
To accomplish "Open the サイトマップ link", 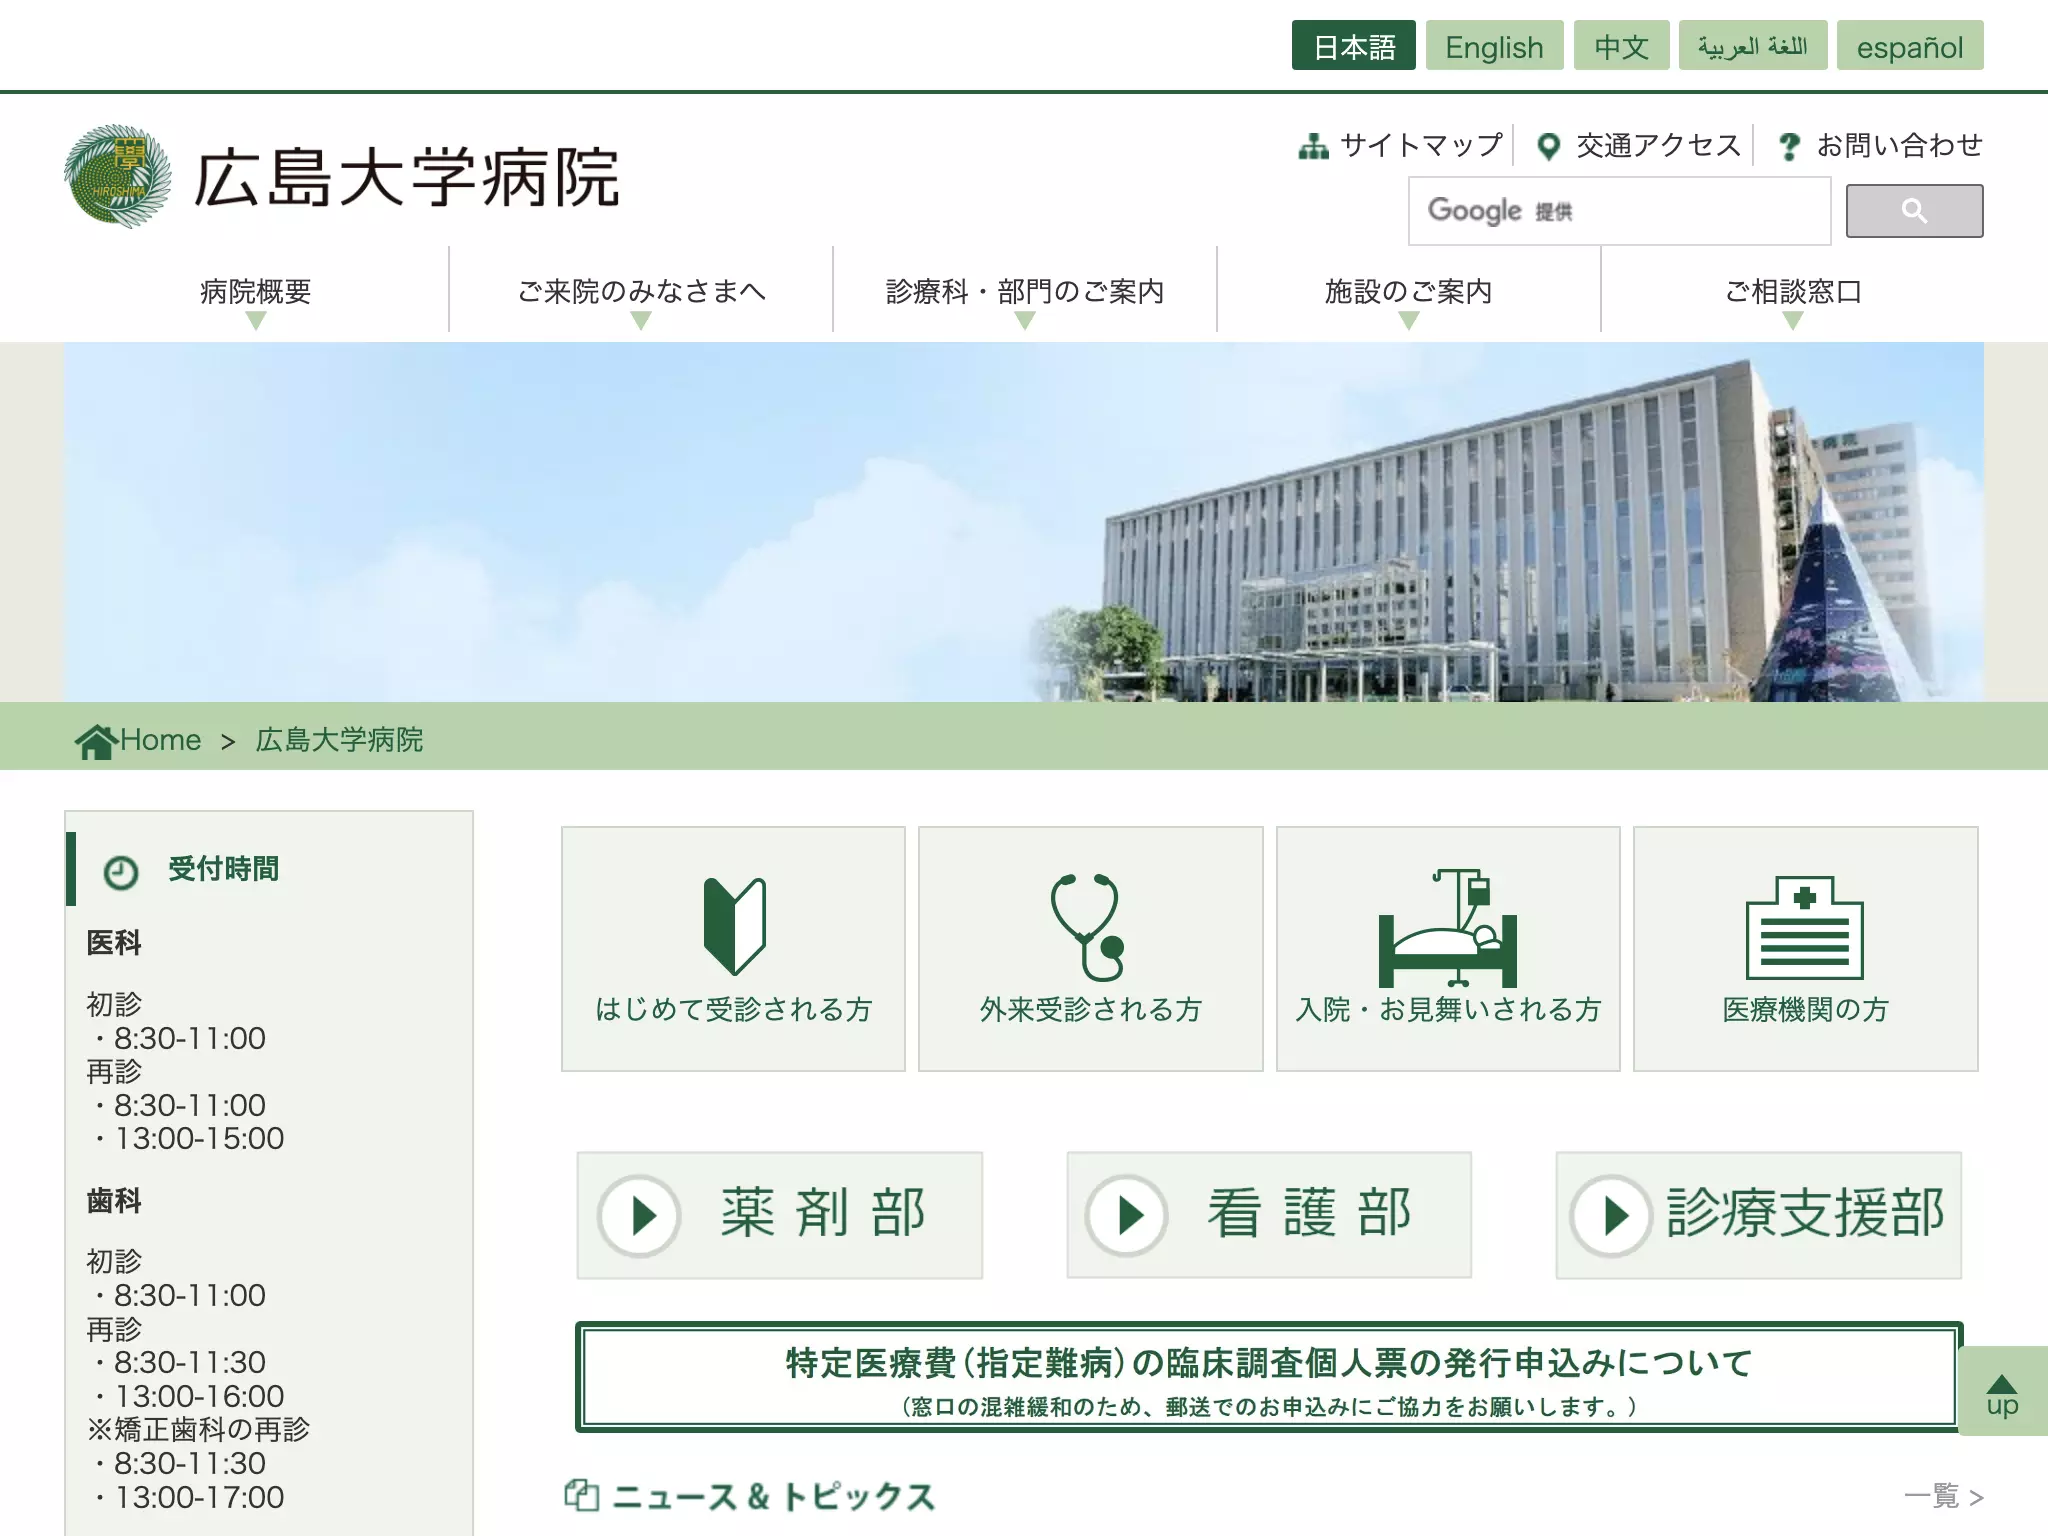I will pyautogui.click(x=1421, y=146).
